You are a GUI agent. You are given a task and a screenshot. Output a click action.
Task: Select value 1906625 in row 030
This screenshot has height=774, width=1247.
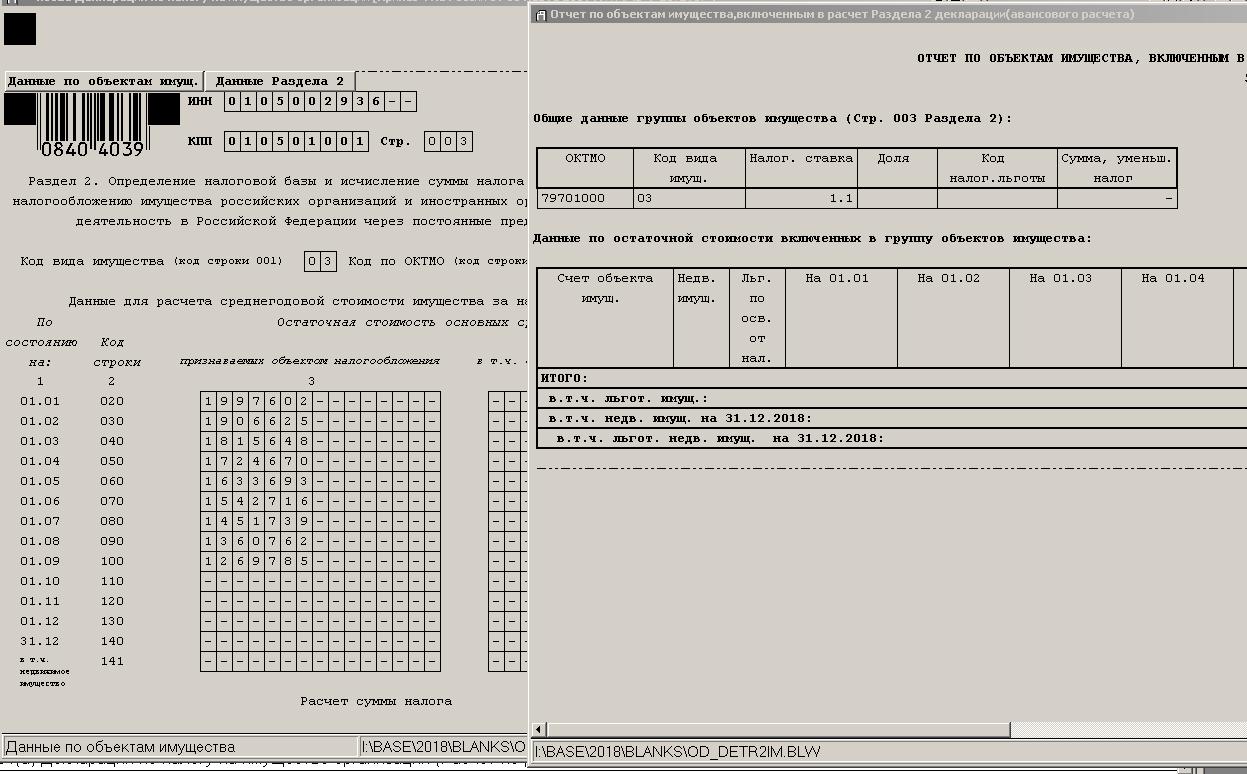[x=320, y=421]
